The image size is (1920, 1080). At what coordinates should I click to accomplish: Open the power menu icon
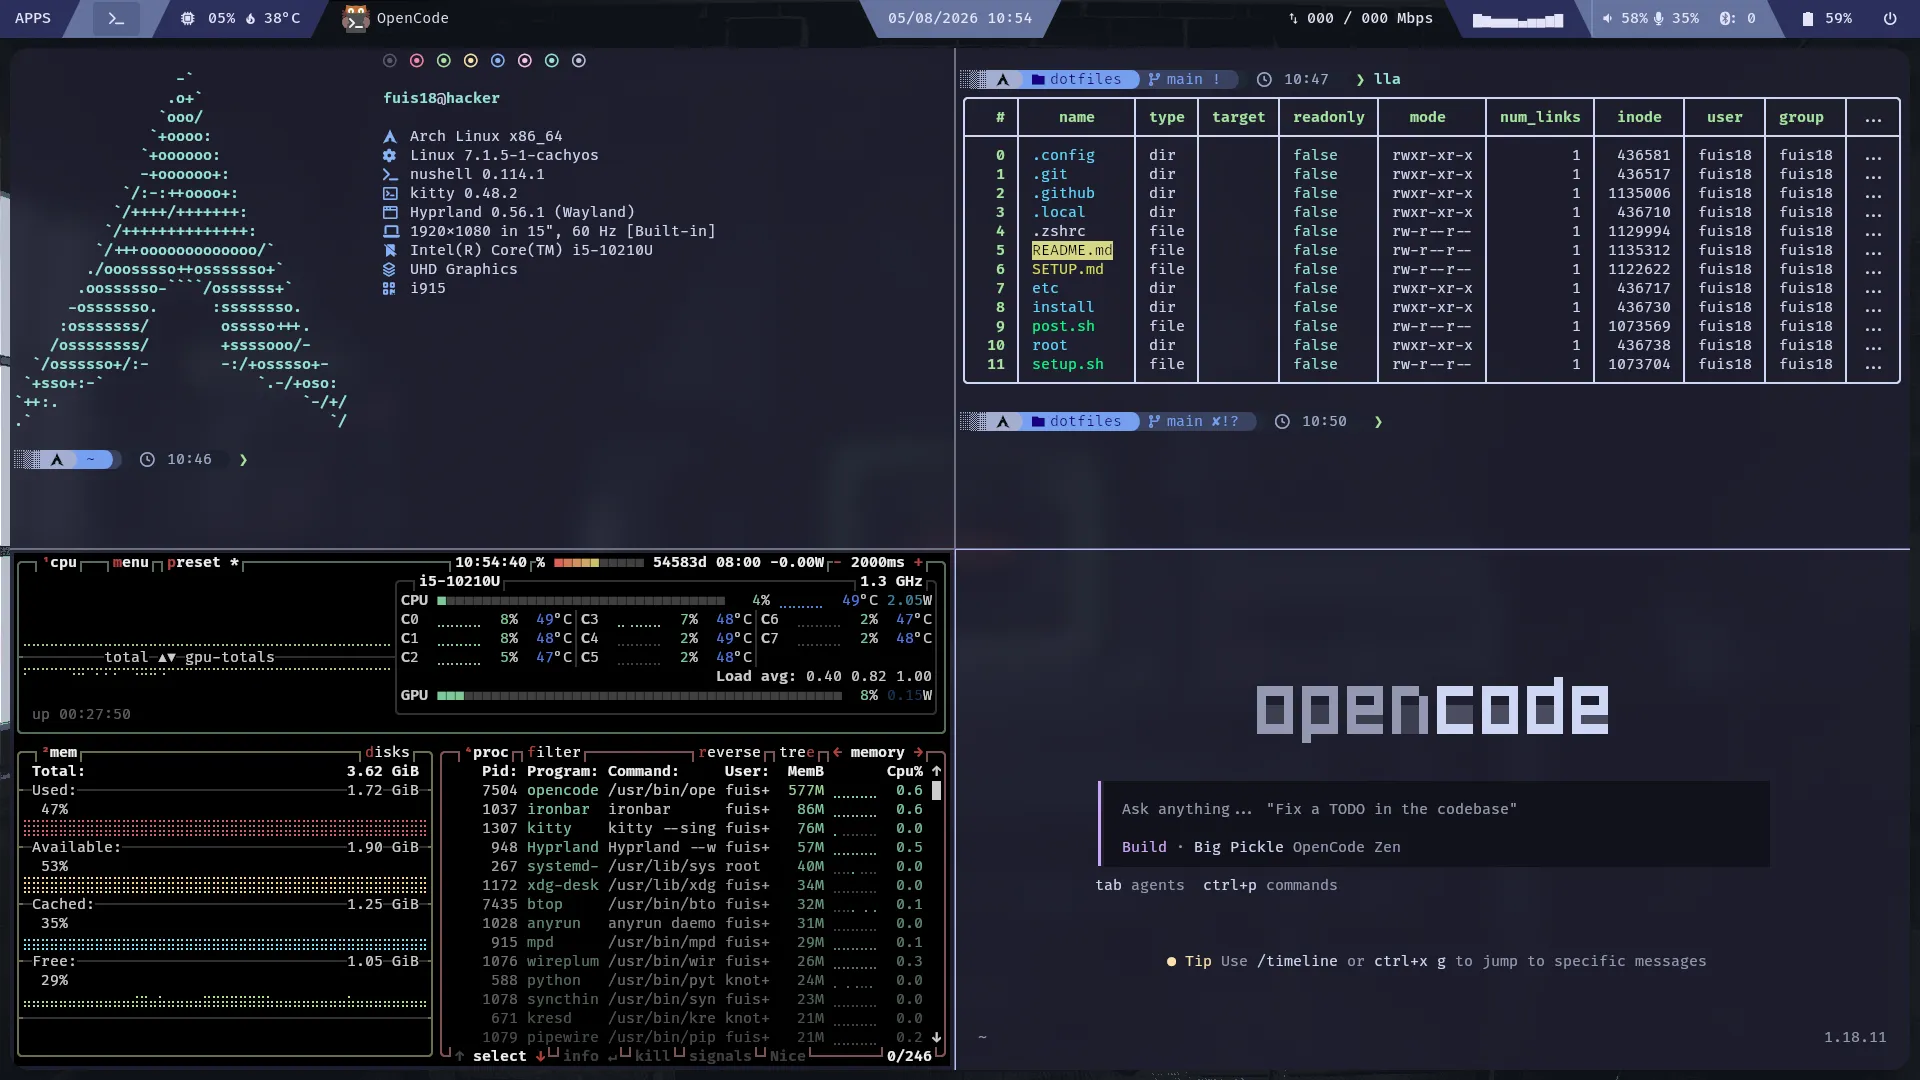[1890, 19]
